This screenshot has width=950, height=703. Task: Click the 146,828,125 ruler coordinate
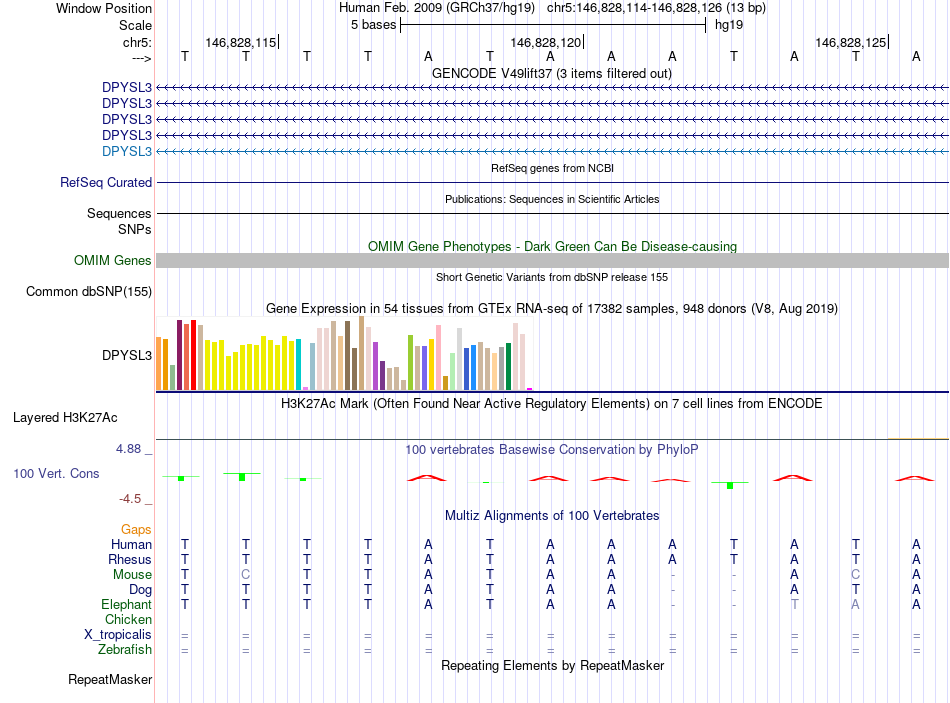tap(850, 42)
